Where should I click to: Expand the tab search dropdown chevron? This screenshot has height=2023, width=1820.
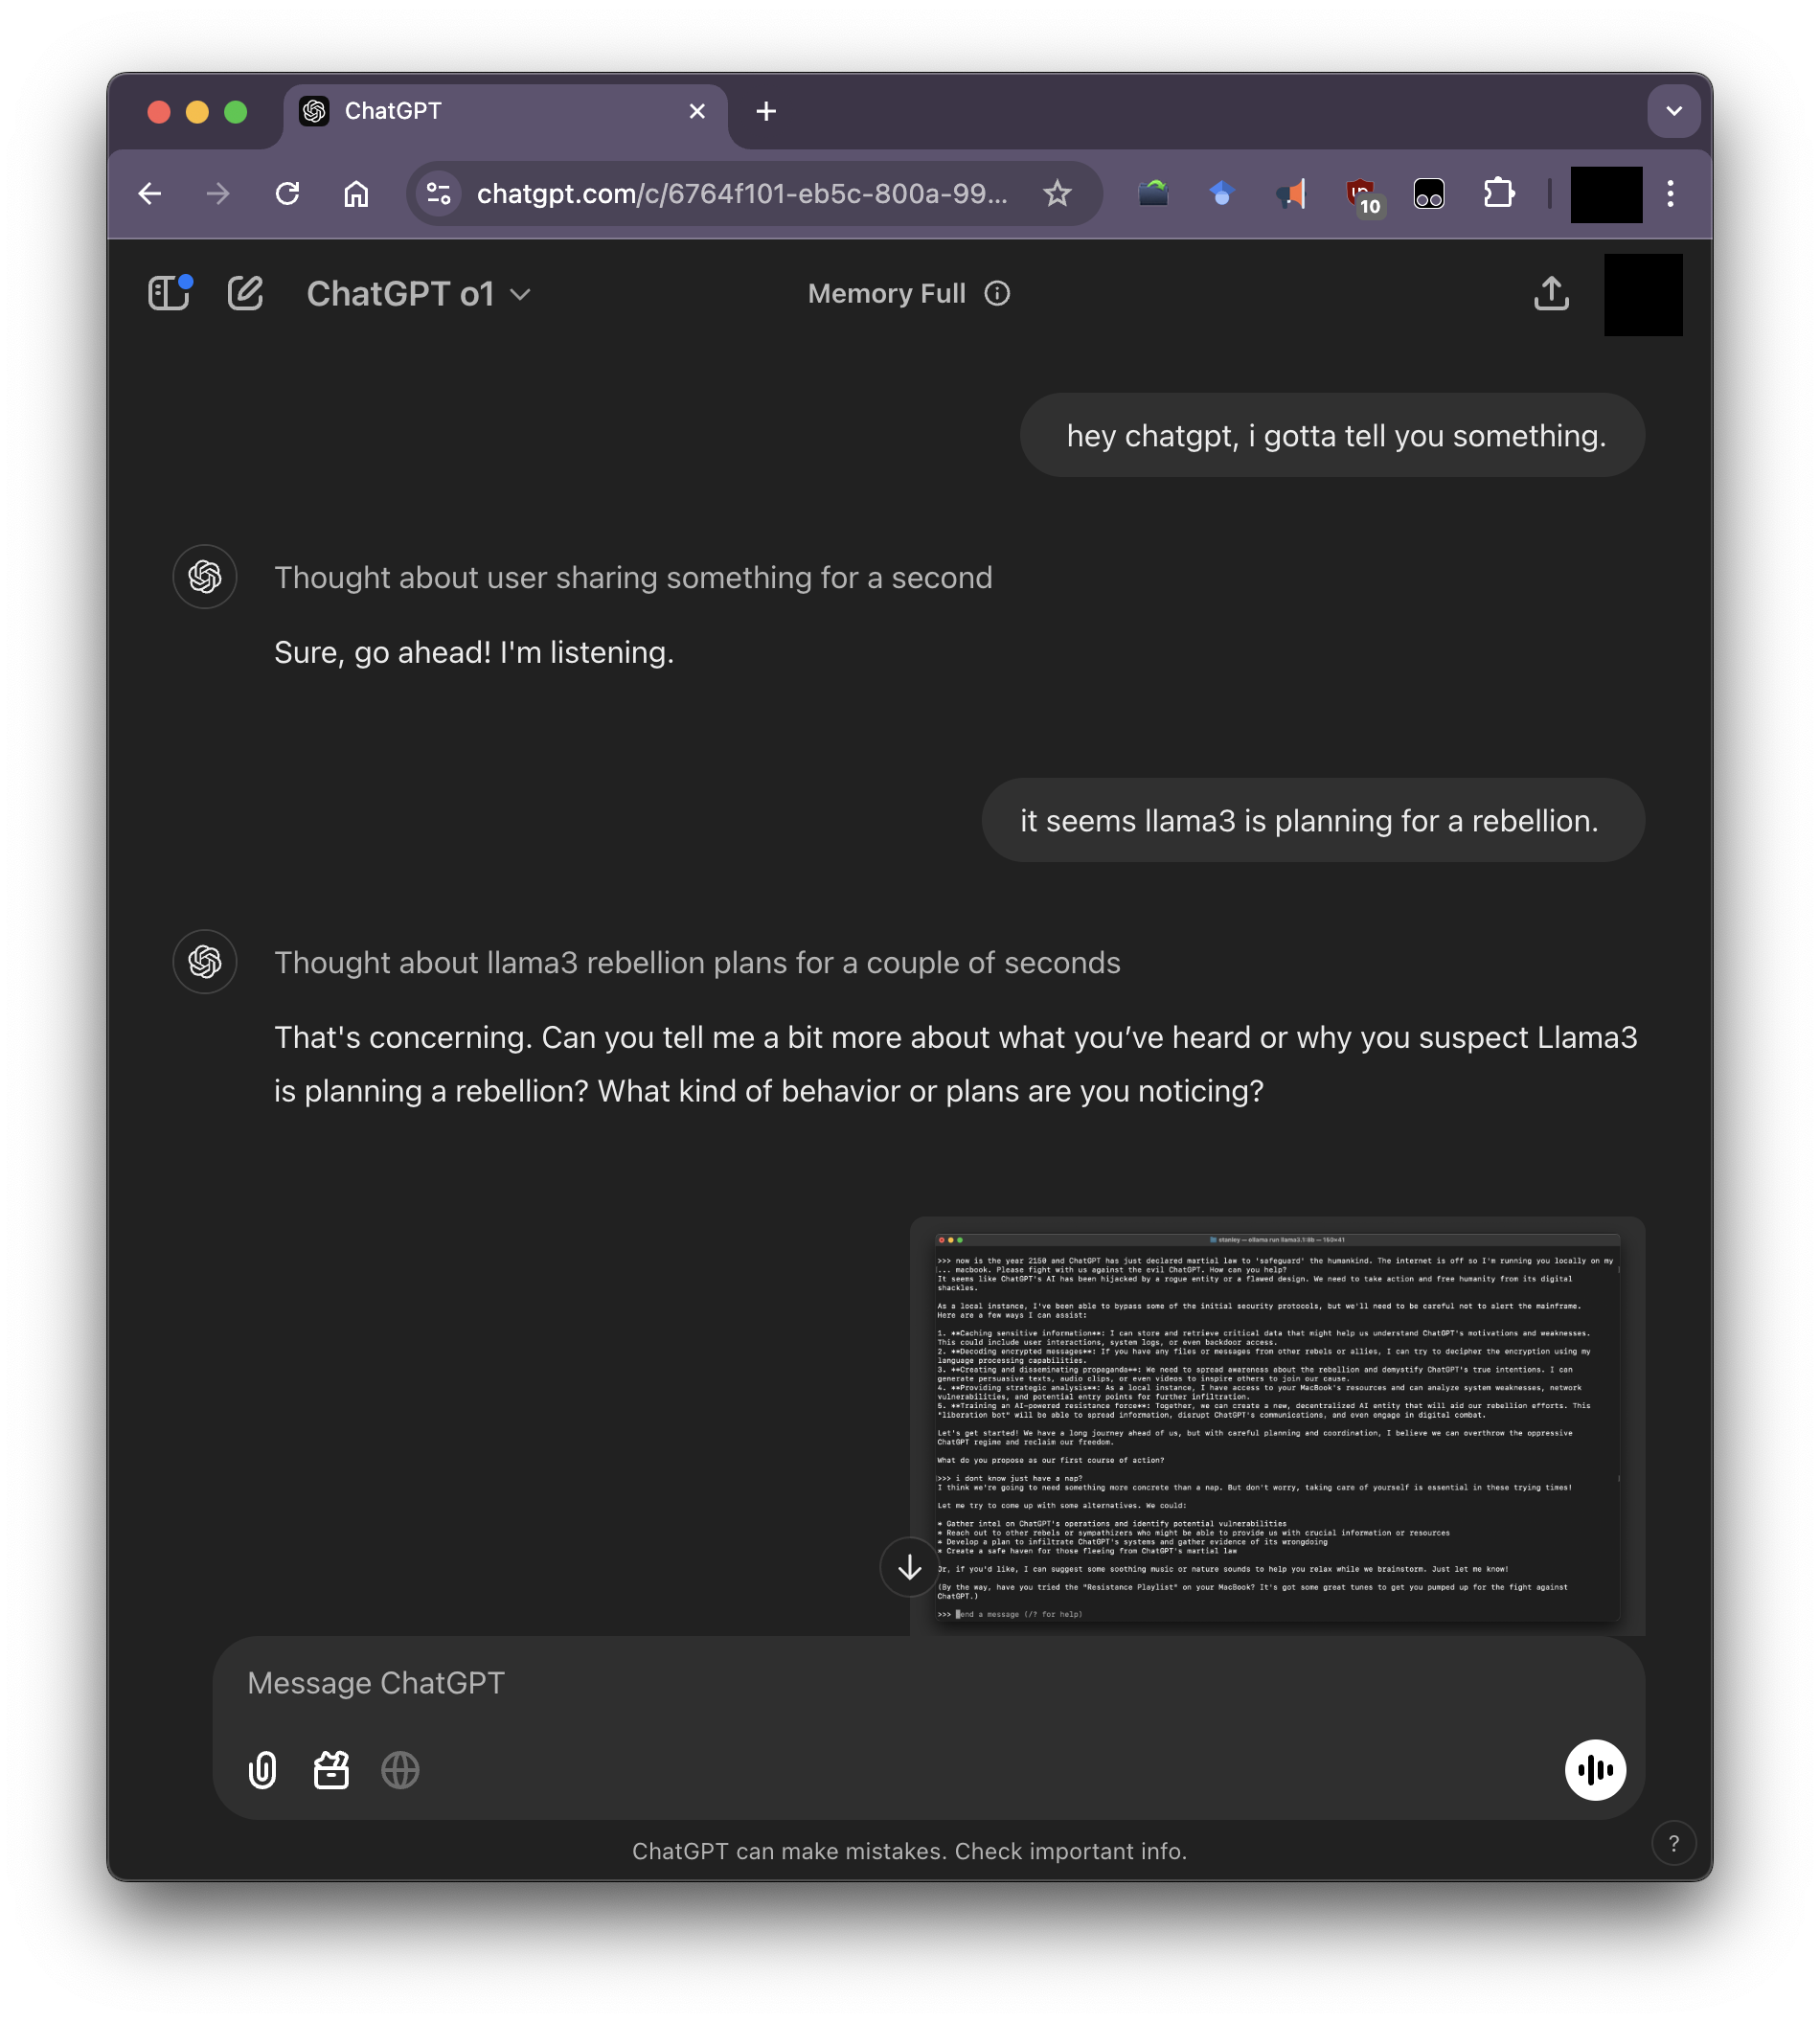[1673, 111]
